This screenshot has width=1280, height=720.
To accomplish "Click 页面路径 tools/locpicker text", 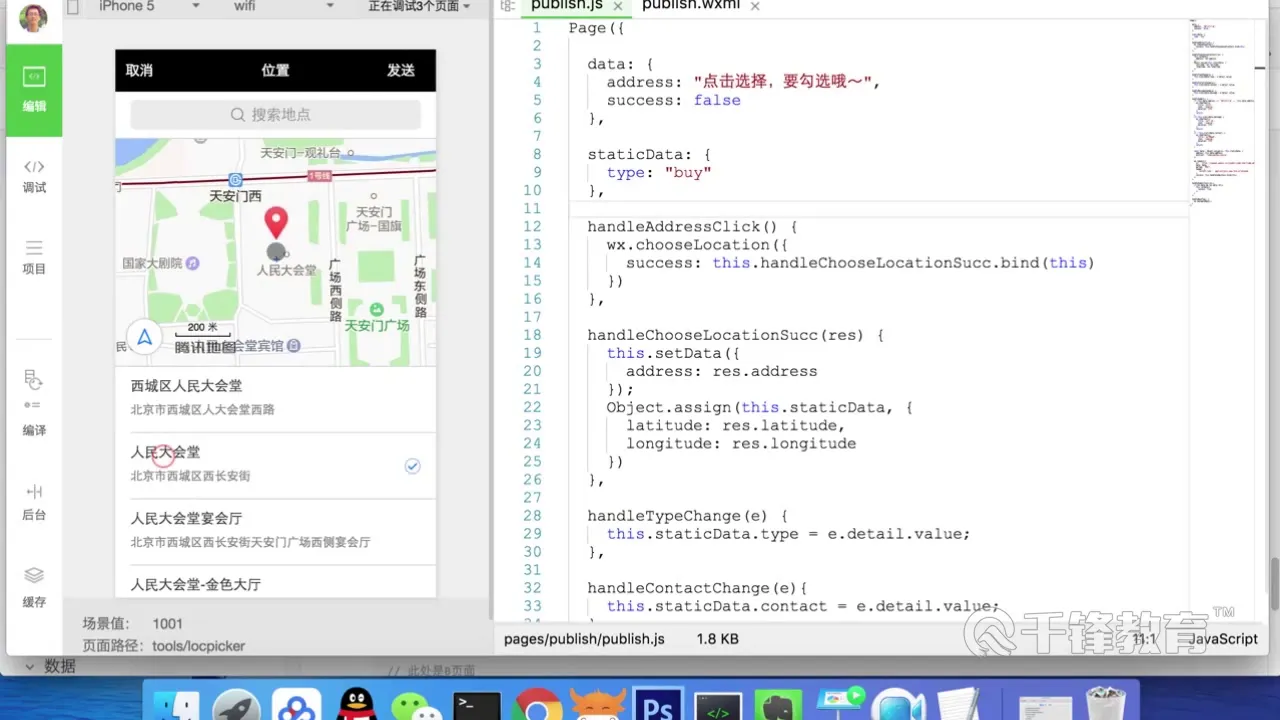I will [x=164, y=646].
